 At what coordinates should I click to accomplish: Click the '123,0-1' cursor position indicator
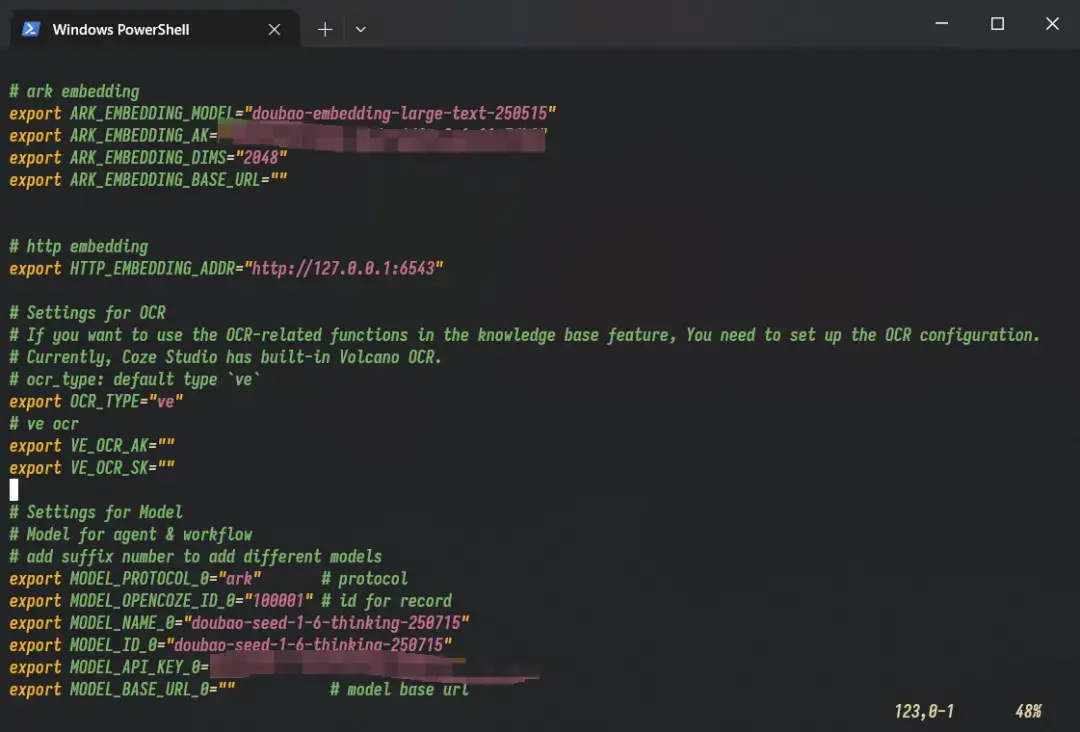click(924, 711)
